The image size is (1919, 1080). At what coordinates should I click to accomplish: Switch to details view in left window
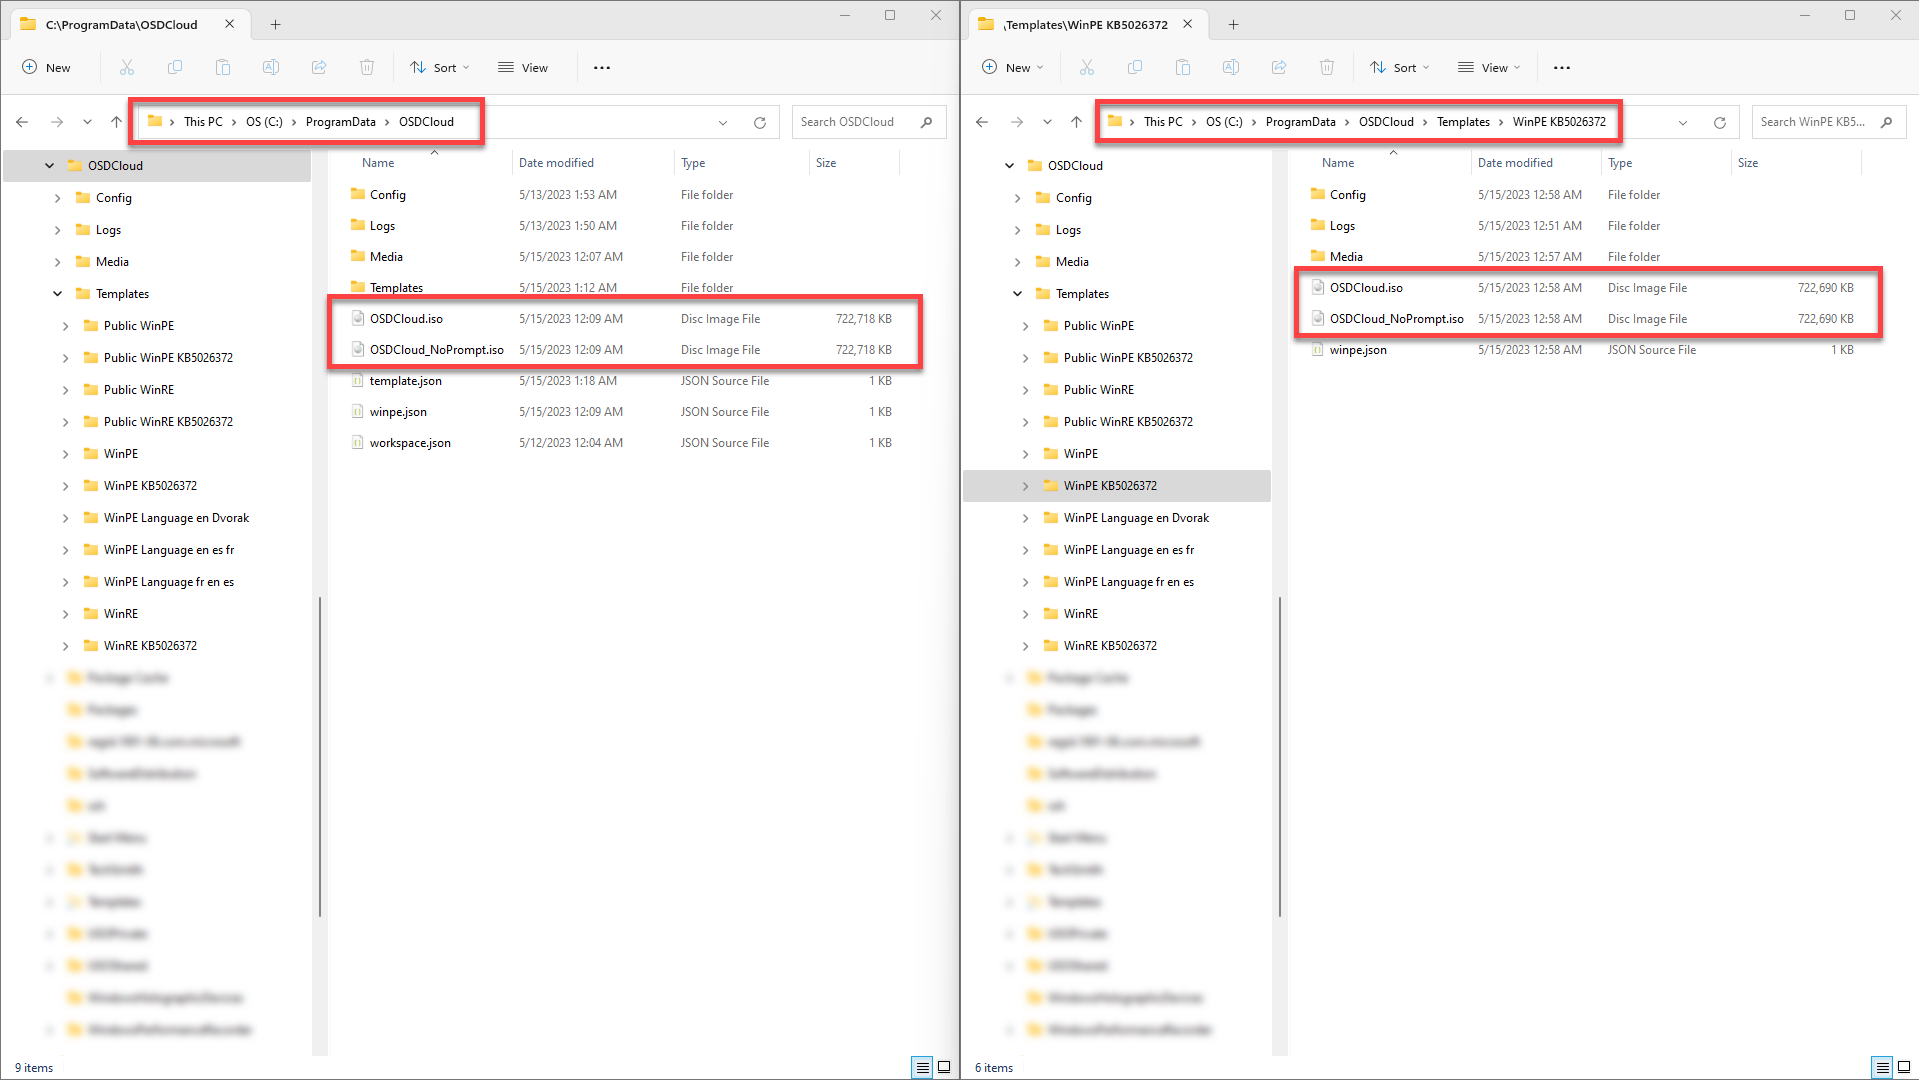click(922, 1067)
